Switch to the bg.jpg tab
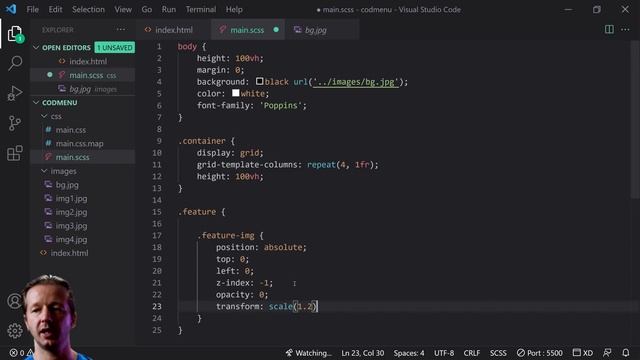This screenshot has width=640, height=360. tap(322, 30)
